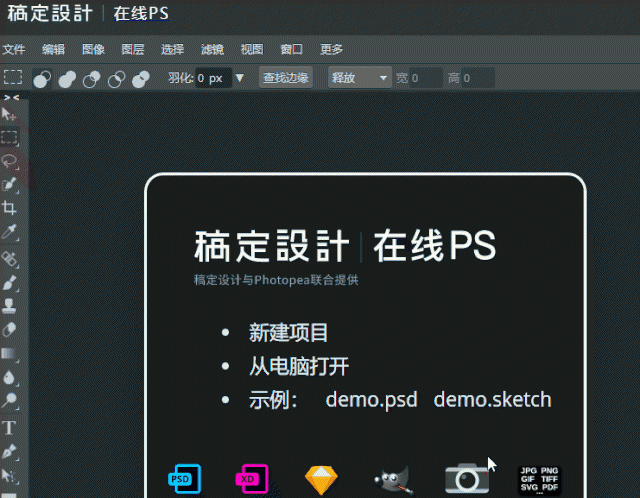Viewport: 640px width, 498px height.
Task: Open the 滤镜 menu
Action: pyautogui.click(x=212, y=49)
